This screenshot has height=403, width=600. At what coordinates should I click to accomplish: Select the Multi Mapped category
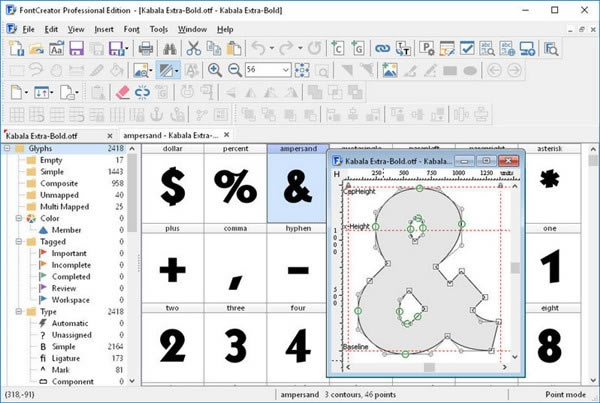(64, 207)
